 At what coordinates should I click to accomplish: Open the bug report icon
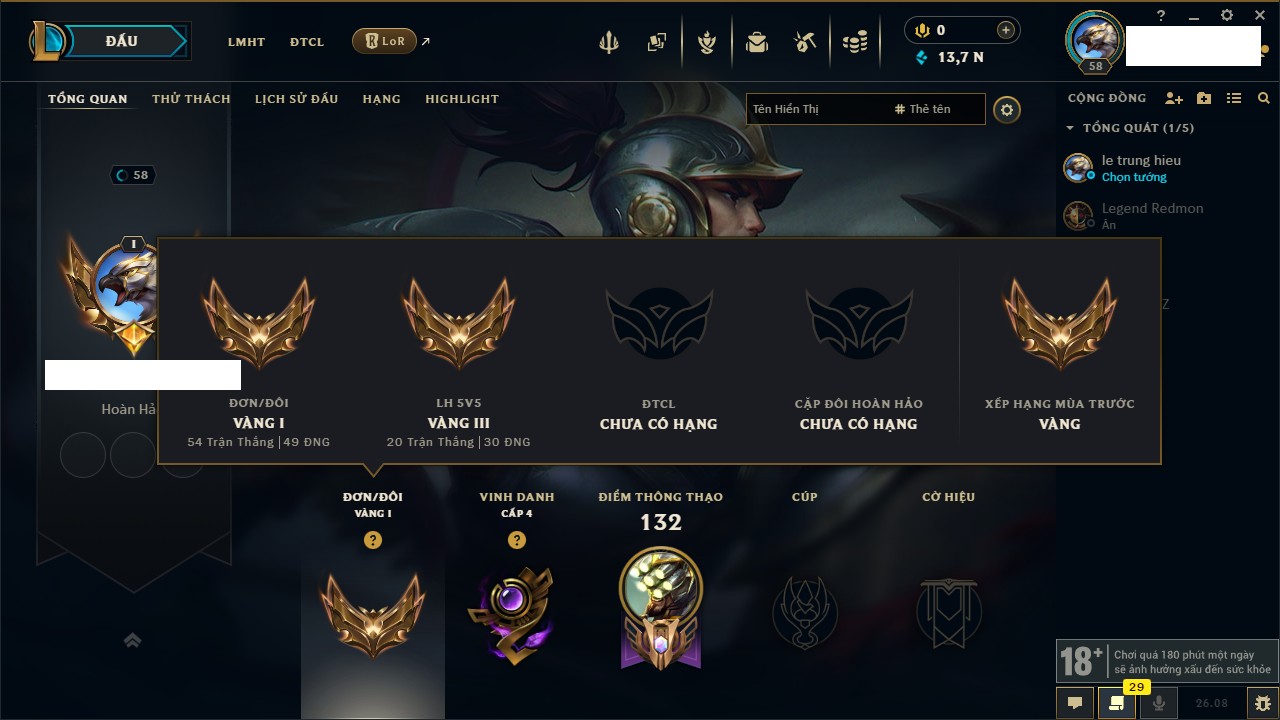click(1263, 703)
